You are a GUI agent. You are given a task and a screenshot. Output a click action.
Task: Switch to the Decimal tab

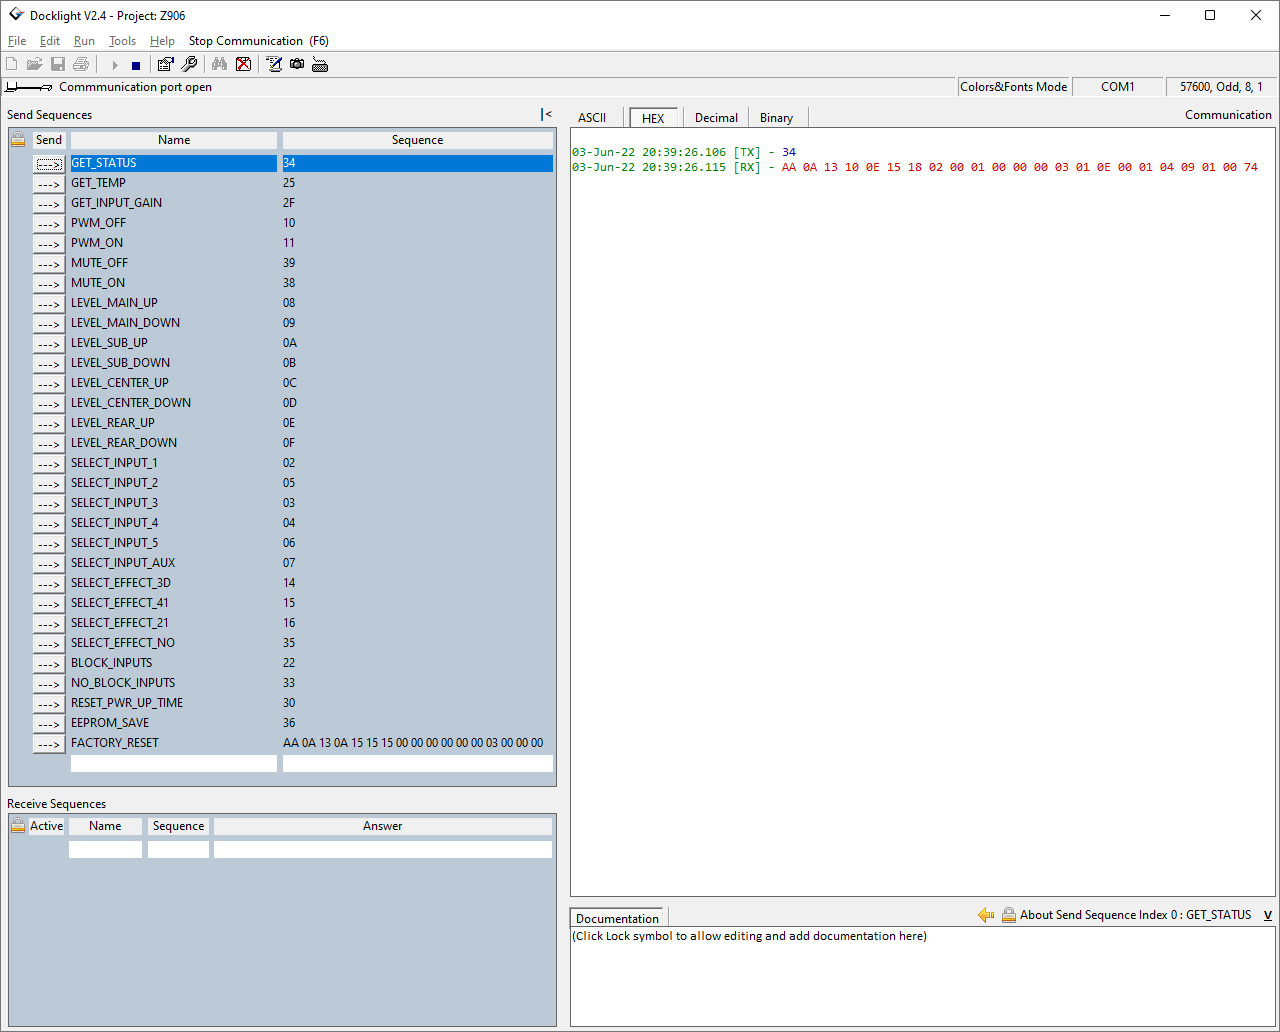click(716, 118)
